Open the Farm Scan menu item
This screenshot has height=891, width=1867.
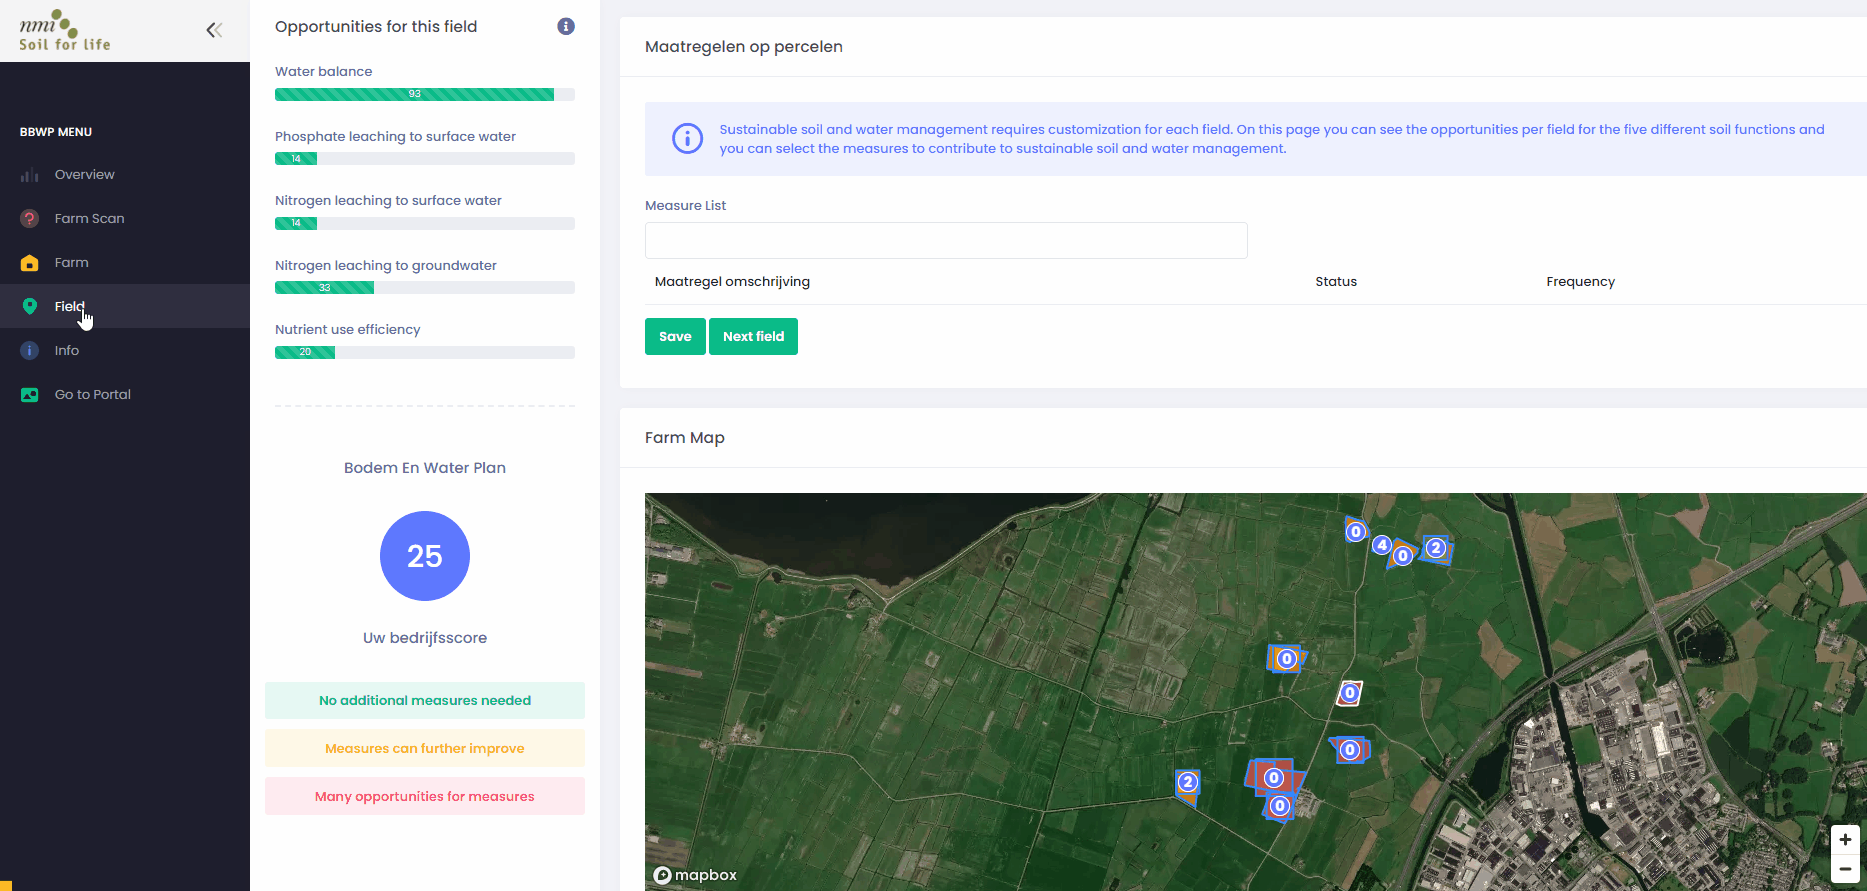pyautogui.click(x=89, y=219)
